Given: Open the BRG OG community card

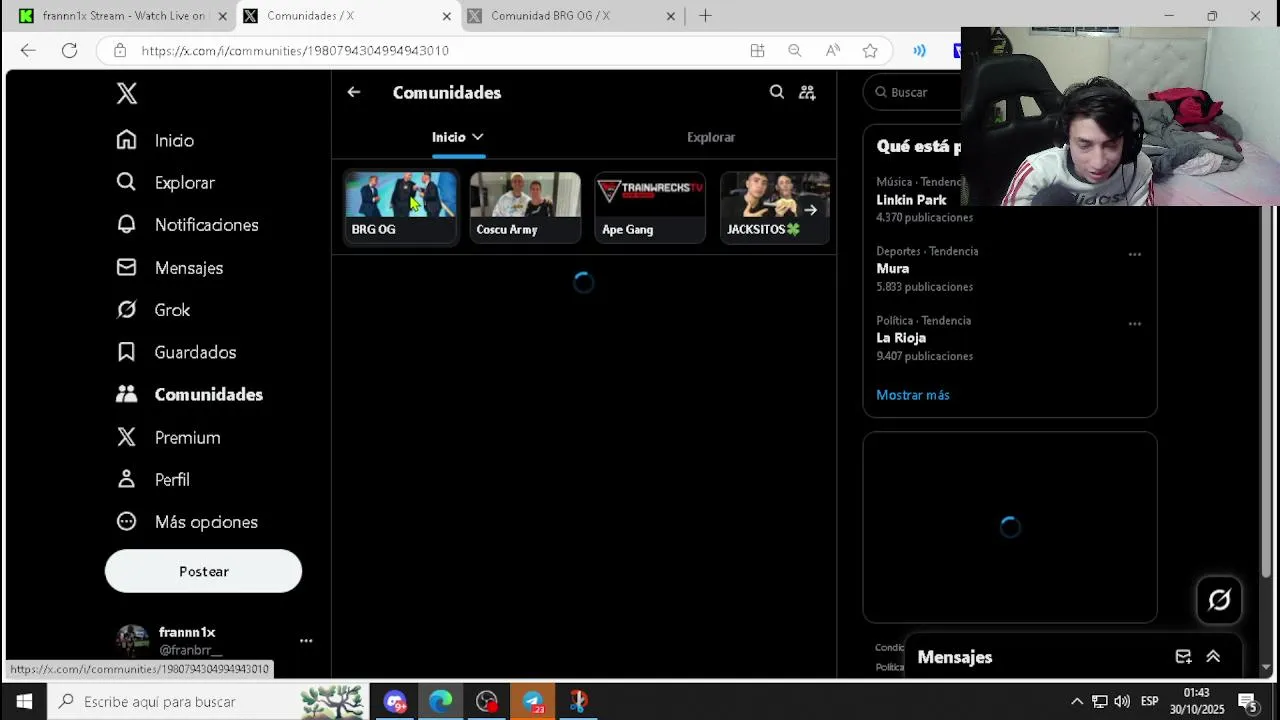Looking at the screenshot, I should (x=400, y=207).
